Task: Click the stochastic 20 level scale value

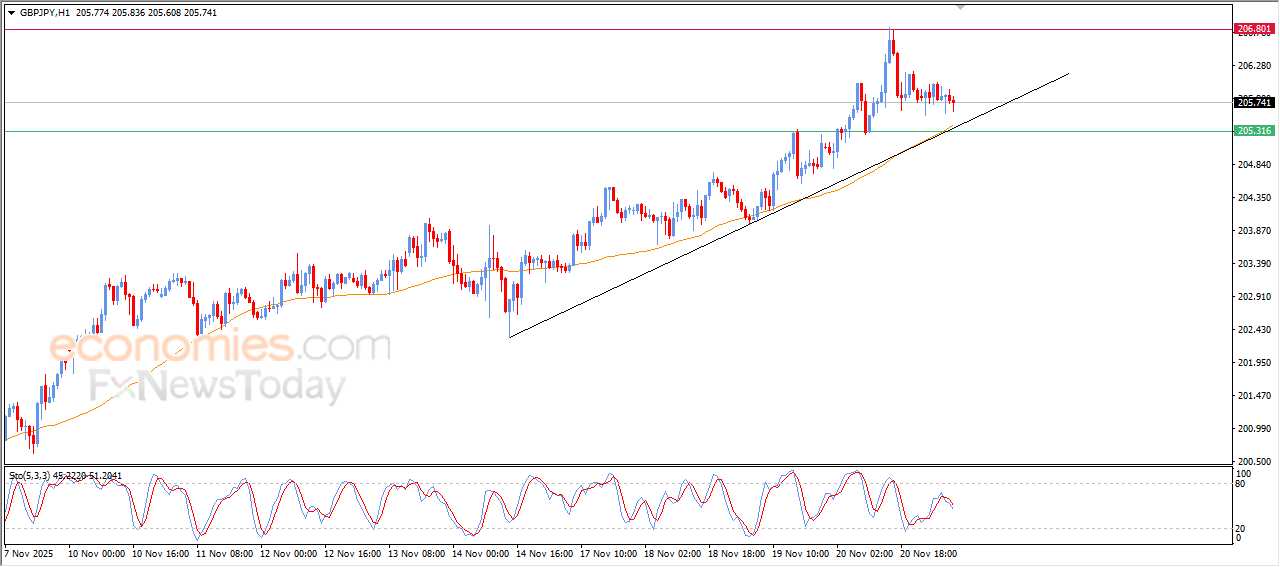Action: 1242,527
